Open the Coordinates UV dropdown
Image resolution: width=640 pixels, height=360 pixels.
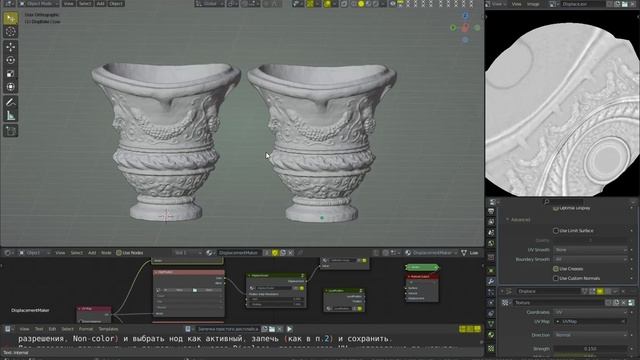(x=591, y=312)
